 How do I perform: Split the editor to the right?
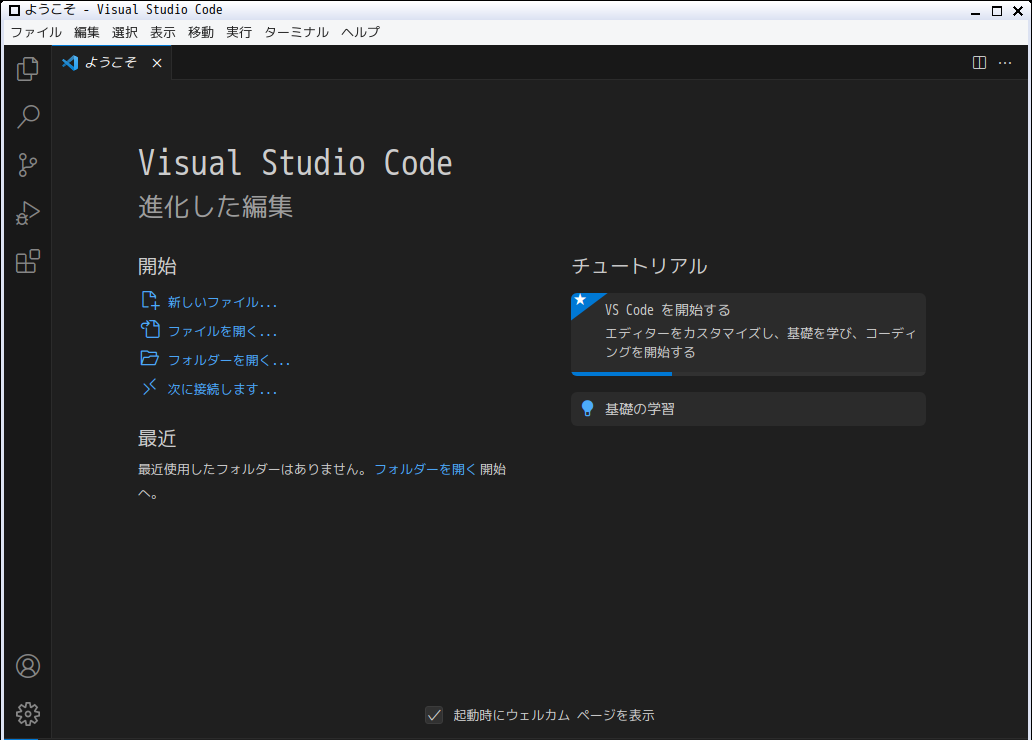pyautogui.click(x=979, y=63)
